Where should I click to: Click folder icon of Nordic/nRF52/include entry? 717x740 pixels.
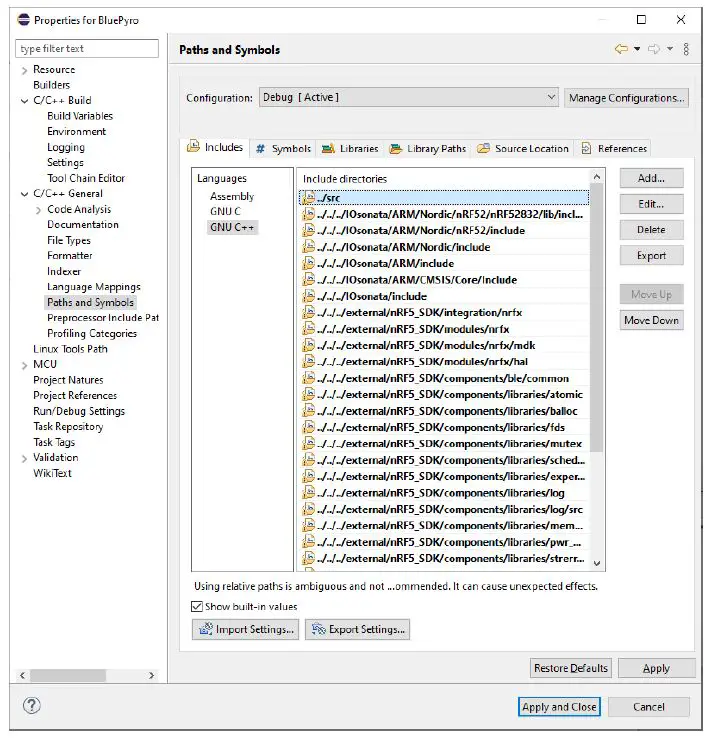[x=308, y=230]
